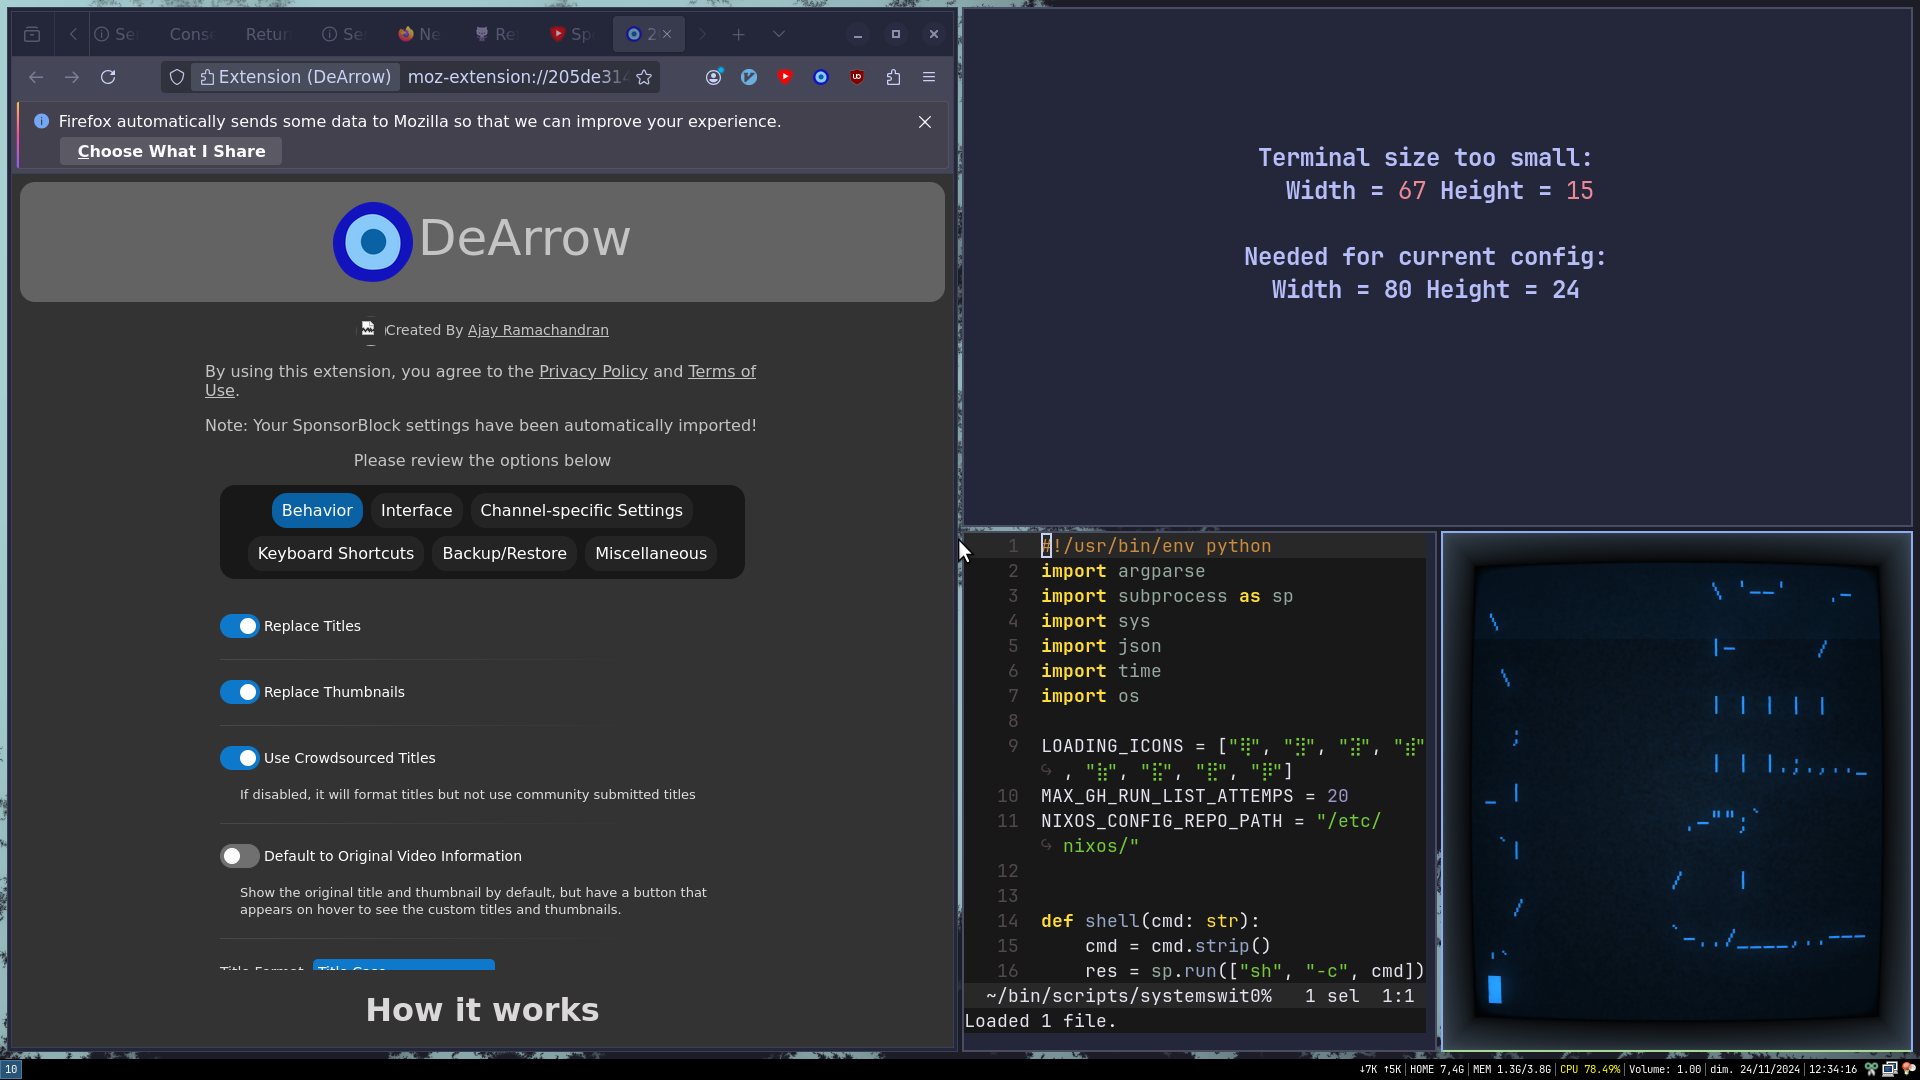Click Choose What I Share button

pyautogui.click(x=171, y=151)
